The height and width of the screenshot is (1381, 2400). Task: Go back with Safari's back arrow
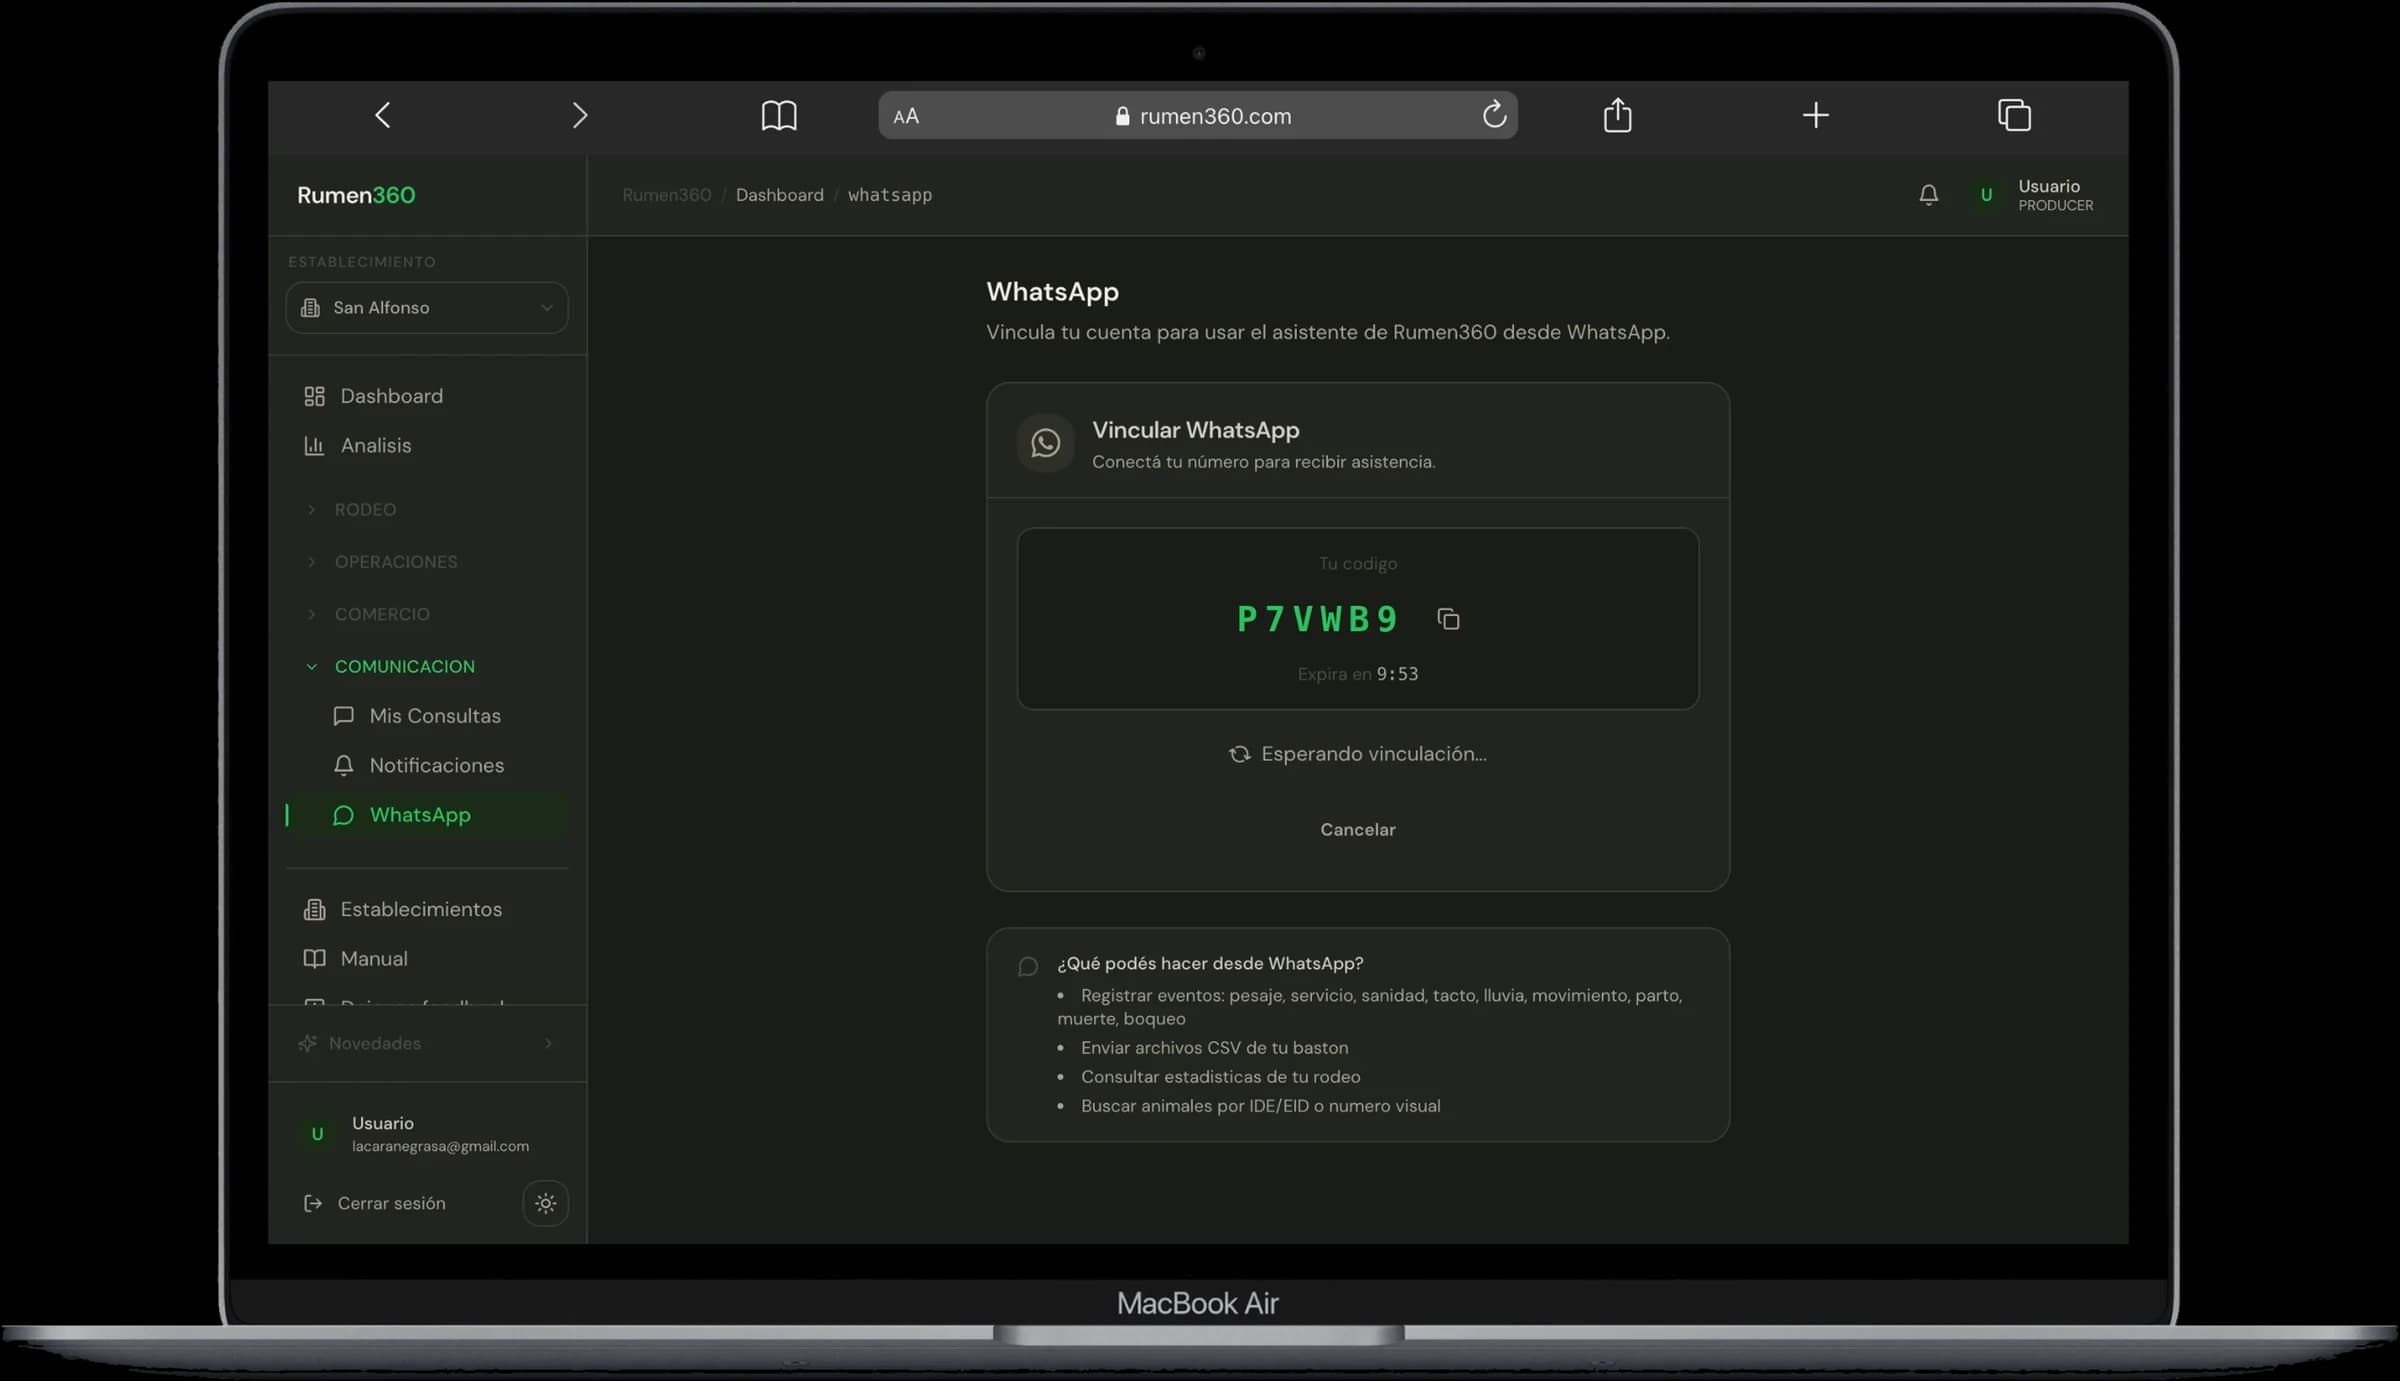[383, 115]
